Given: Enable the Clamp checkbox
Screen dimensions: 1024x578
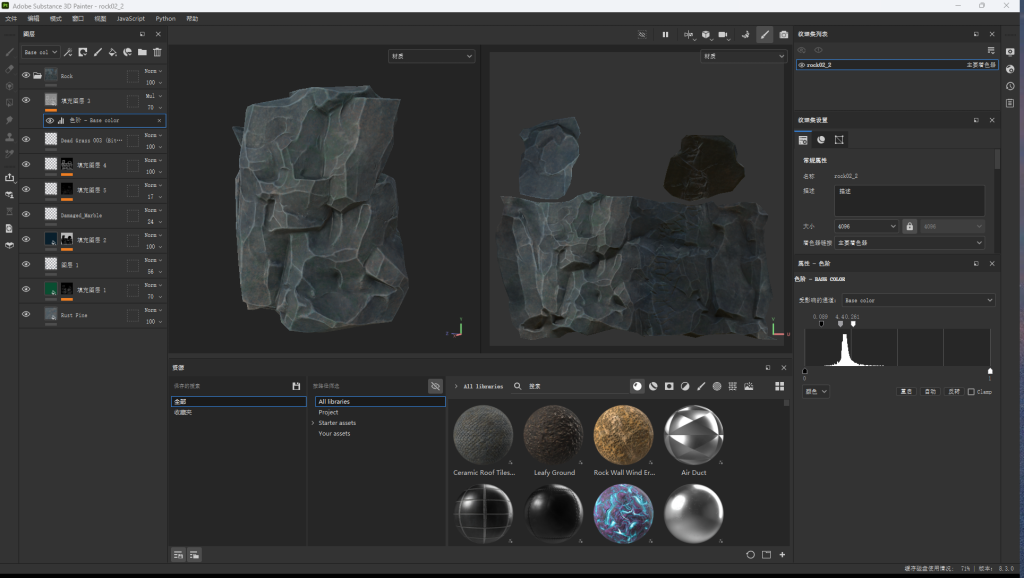Looking at the screenshot, I should (x=971, y=392).
